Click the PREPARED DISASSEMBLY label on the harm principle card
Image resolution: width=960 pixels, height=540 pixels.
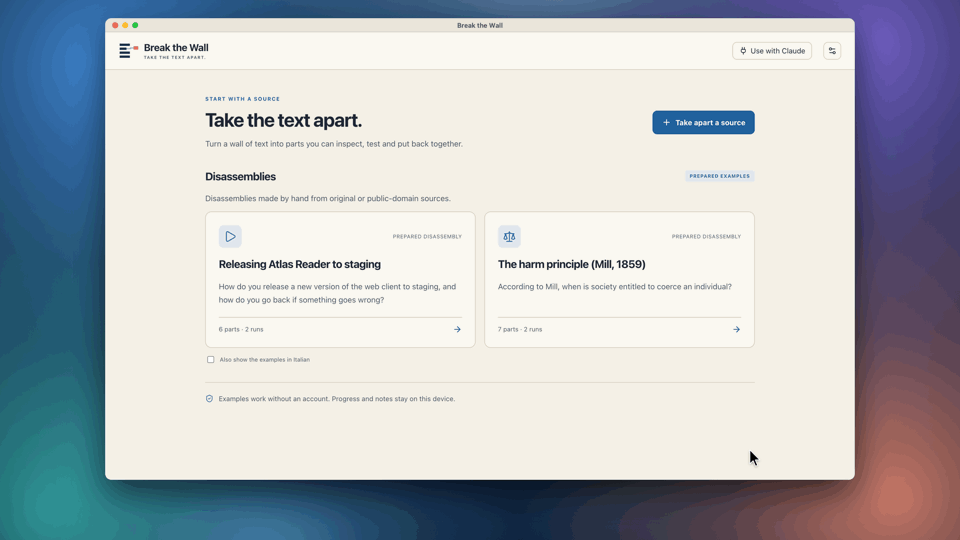click(x=706, y=236)
